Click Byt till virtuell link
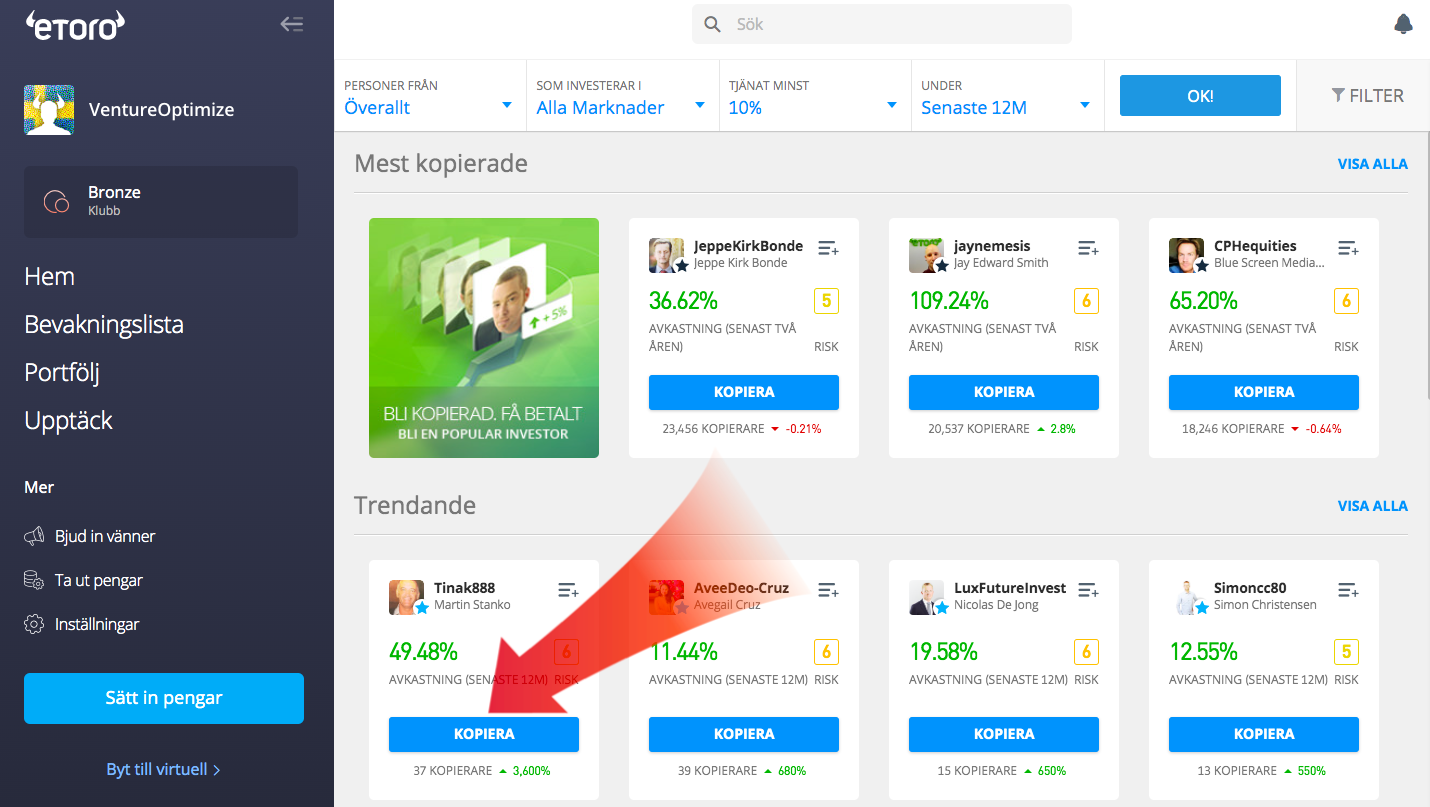Screen dimensions: 1430x807 click(x=163, y=769)
